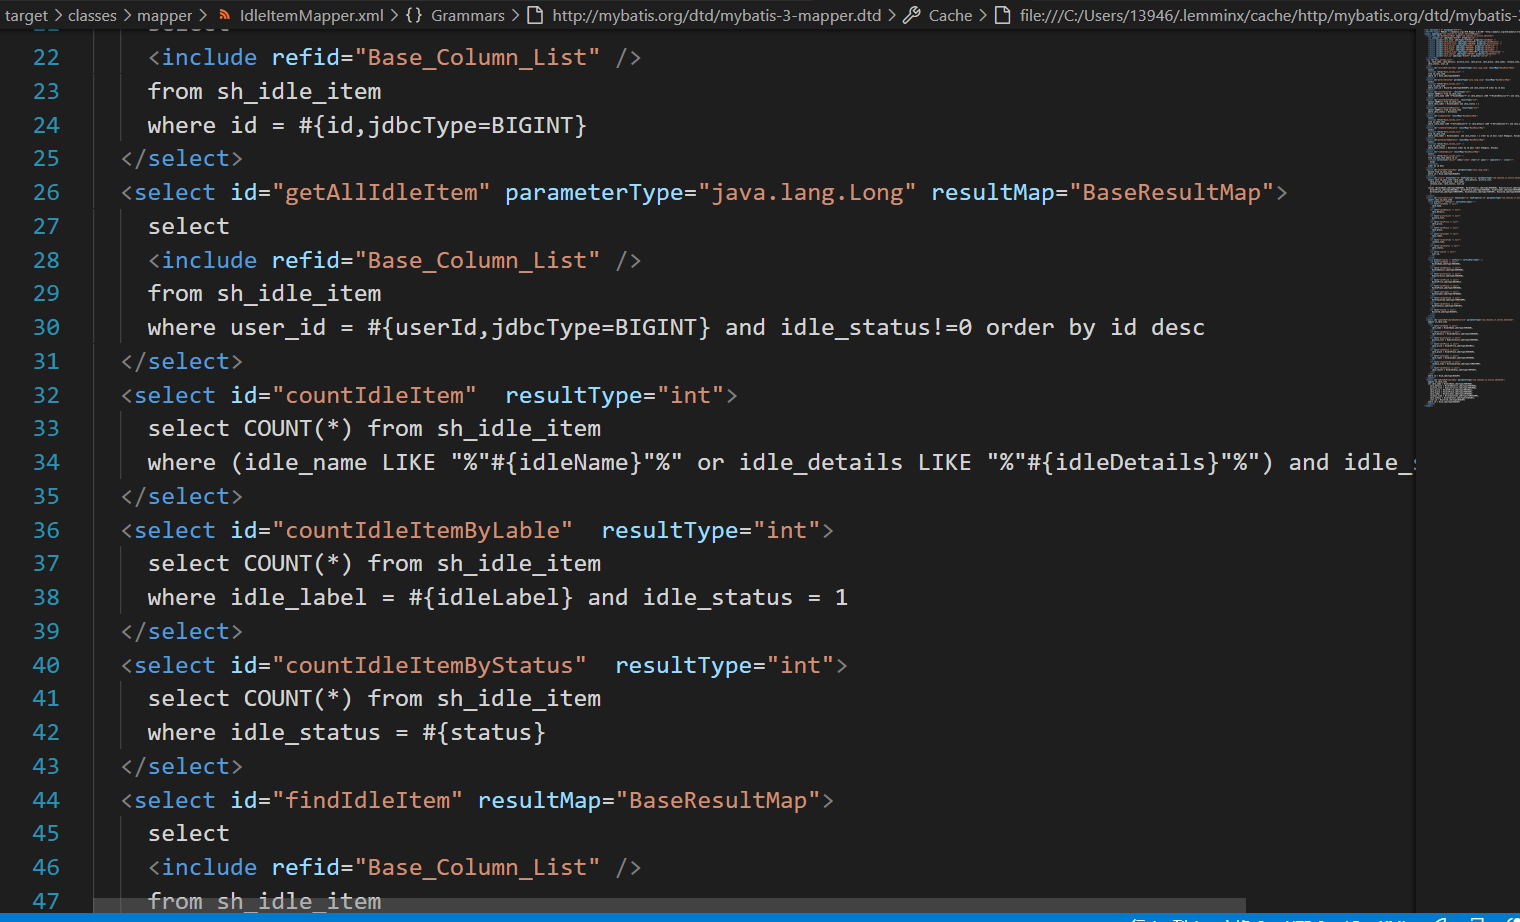1520x922 pixels.
Task: Select the Cache breadcrumb entry
Action: click(950, 15)
